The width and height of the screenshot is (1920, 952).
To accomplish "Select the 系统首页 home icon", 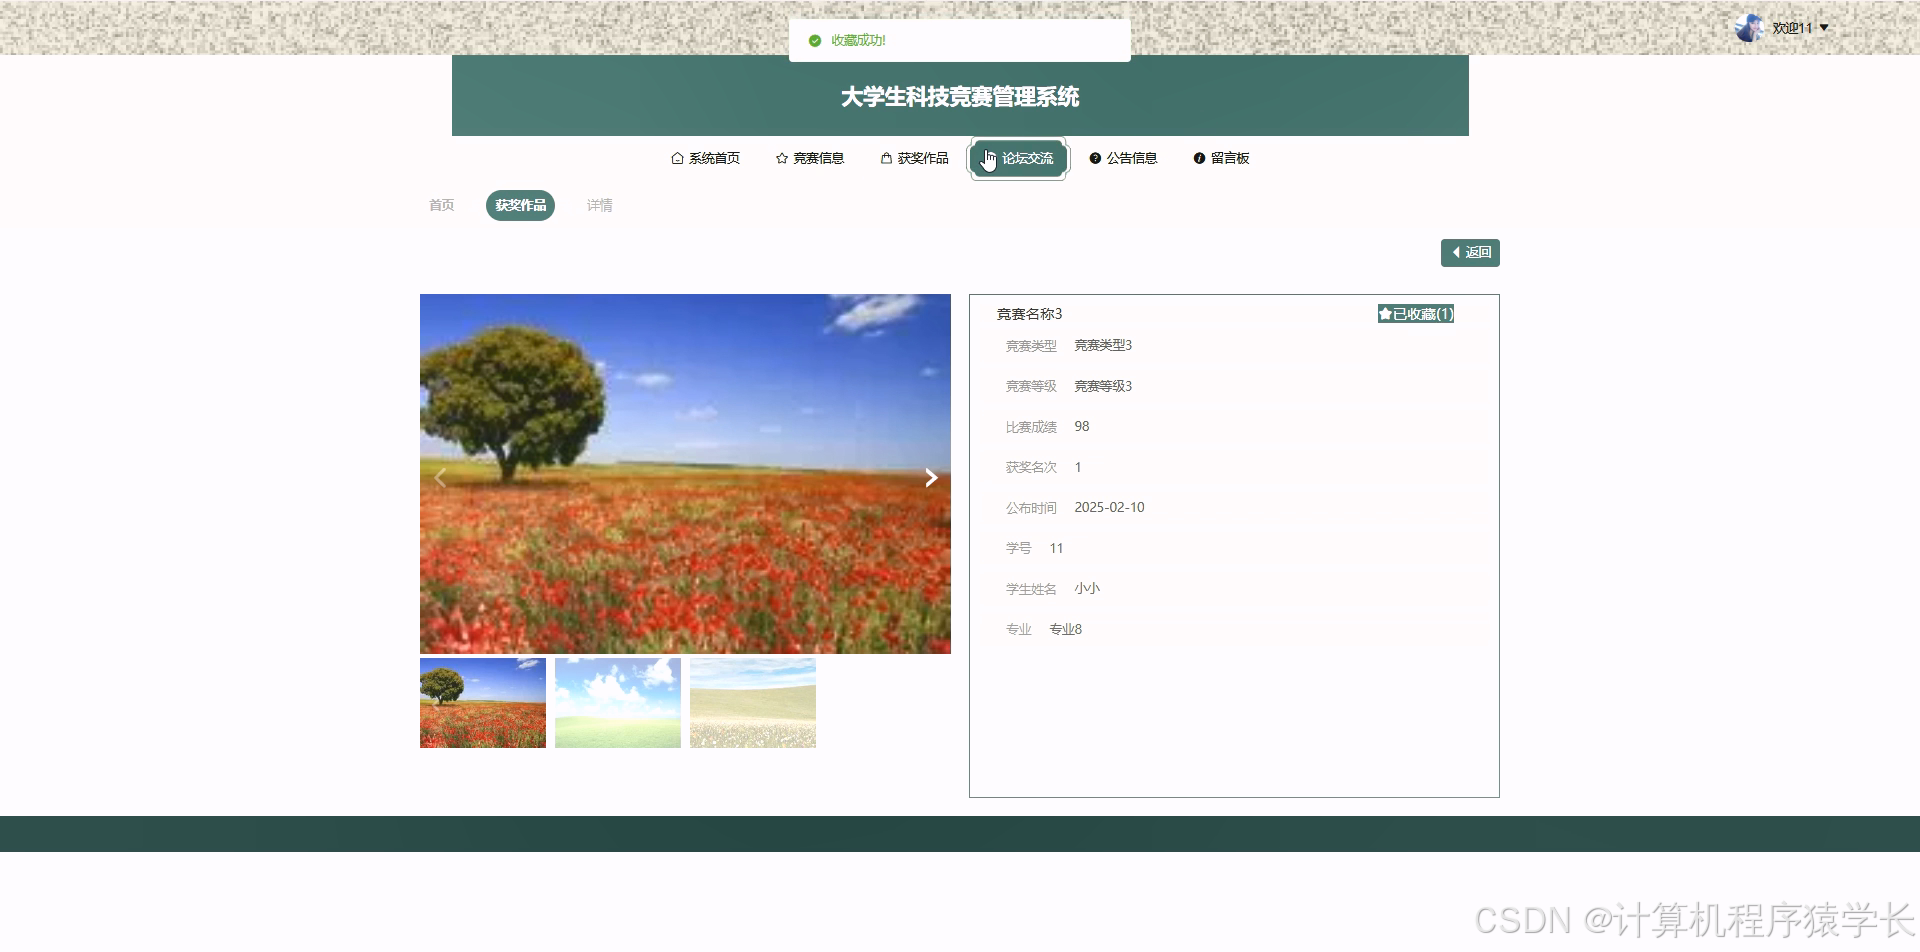I will (676, 158).
